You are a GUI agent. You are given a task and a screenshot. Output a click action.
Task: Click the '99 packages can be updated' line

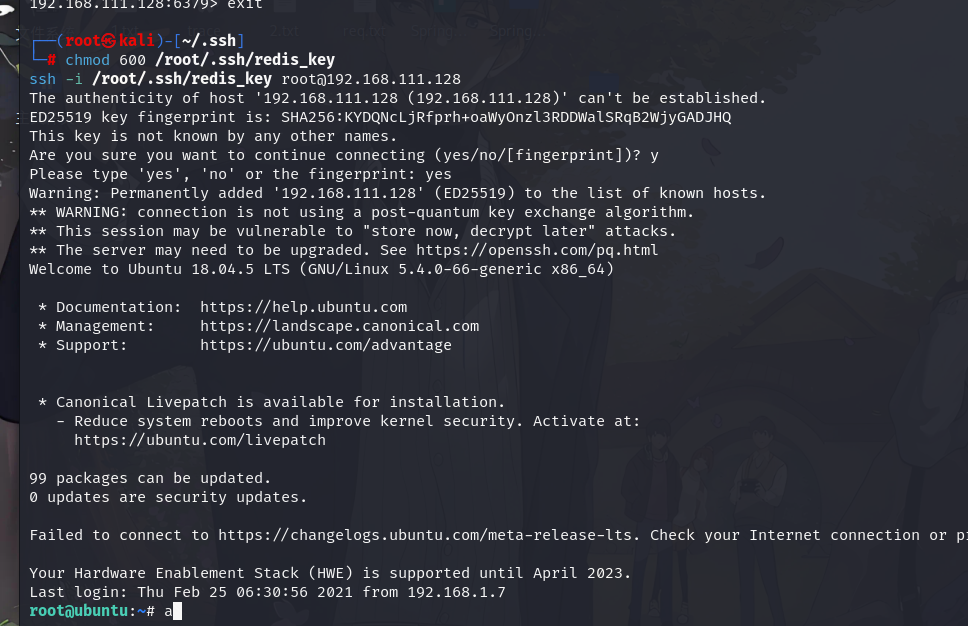pos(150,478)
